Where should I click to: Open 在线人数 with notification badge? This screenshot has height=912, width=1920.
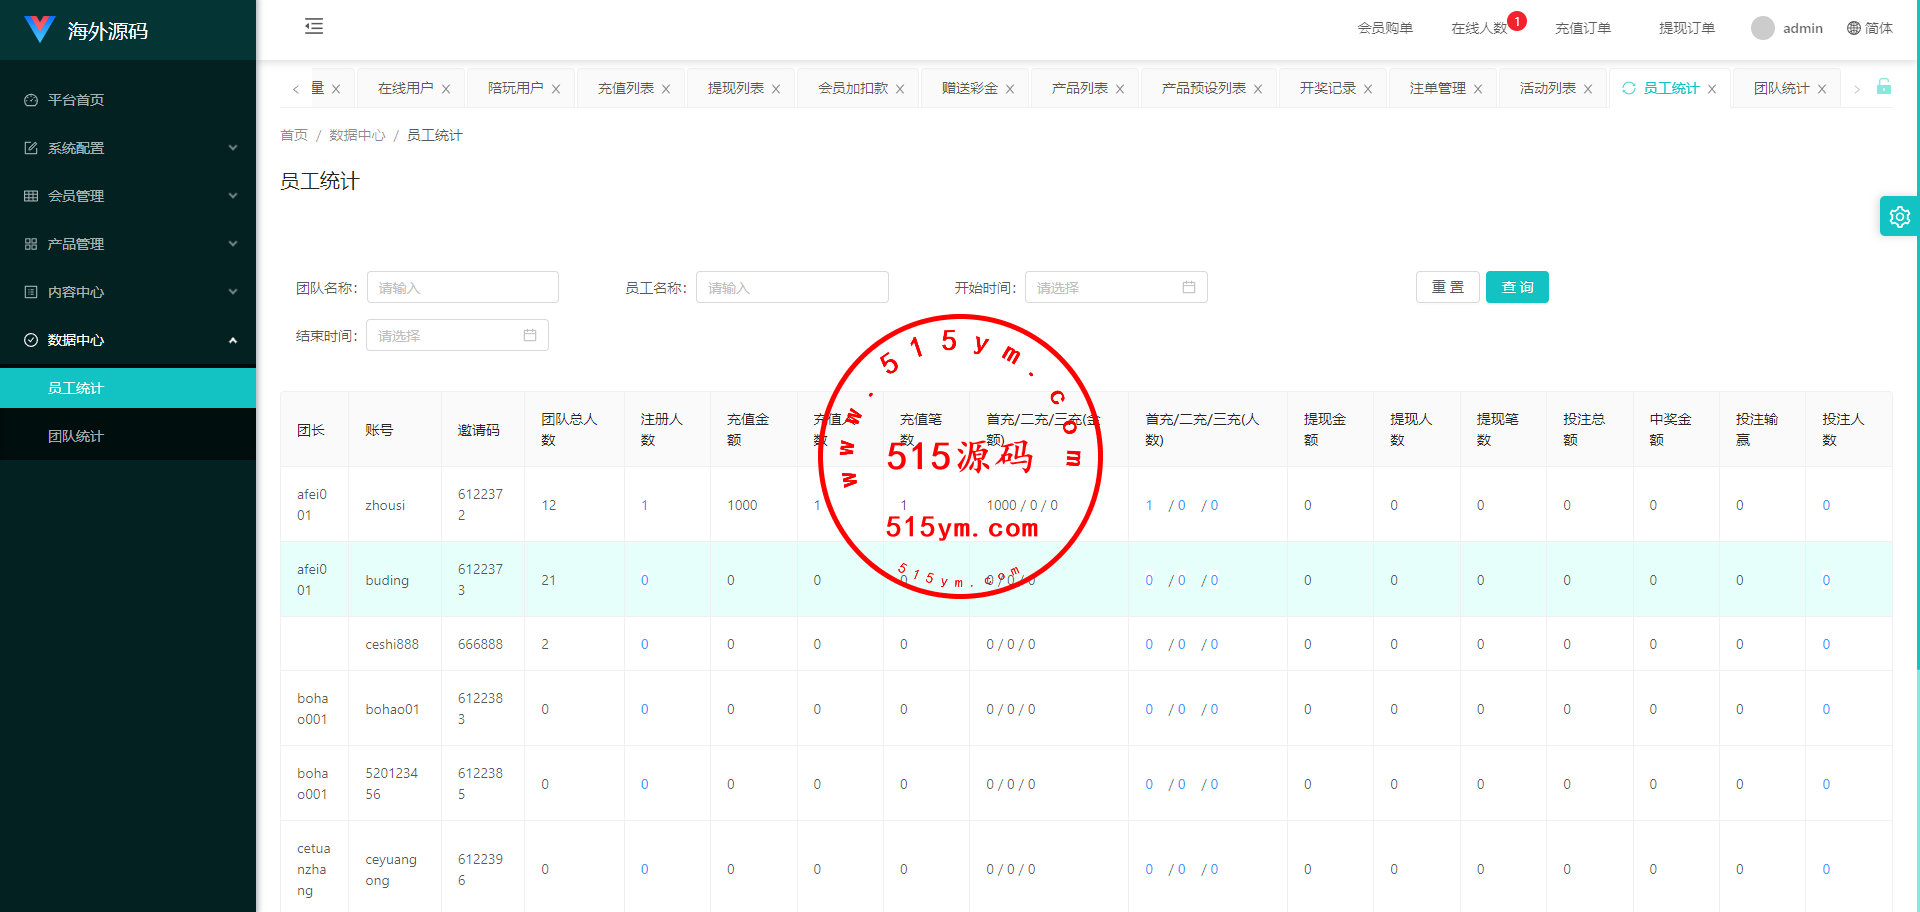pyautogui.click(x=1479, y=28)
